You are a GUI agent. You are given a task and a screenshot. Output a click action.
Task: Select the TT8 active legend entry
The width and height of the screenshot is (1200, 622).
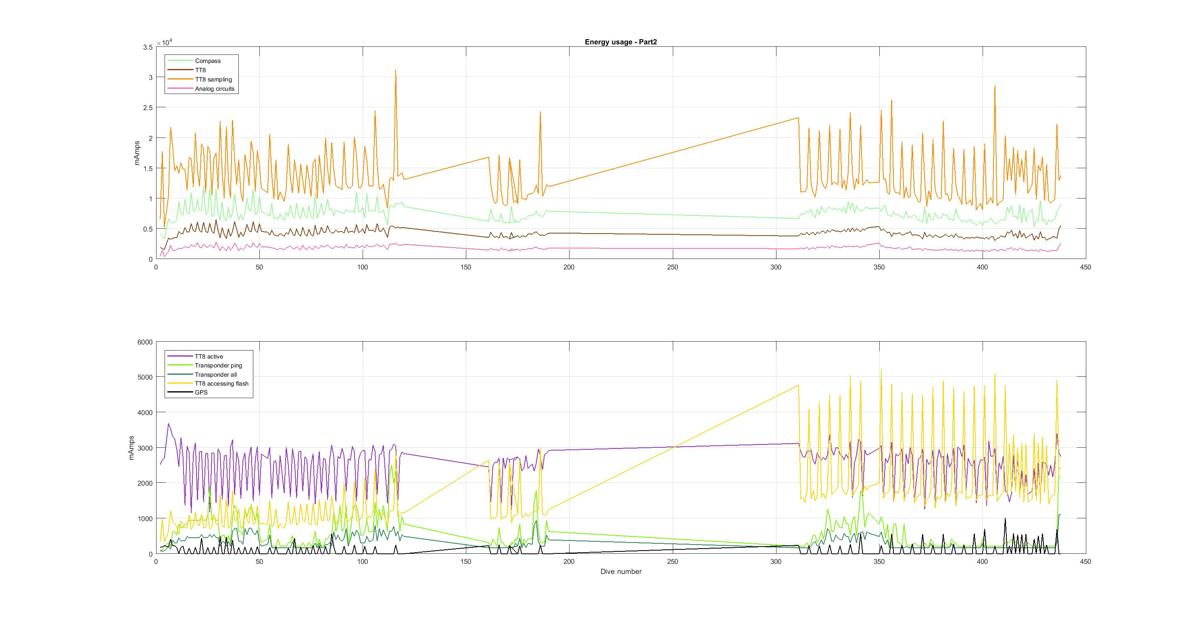coord(210,356)
